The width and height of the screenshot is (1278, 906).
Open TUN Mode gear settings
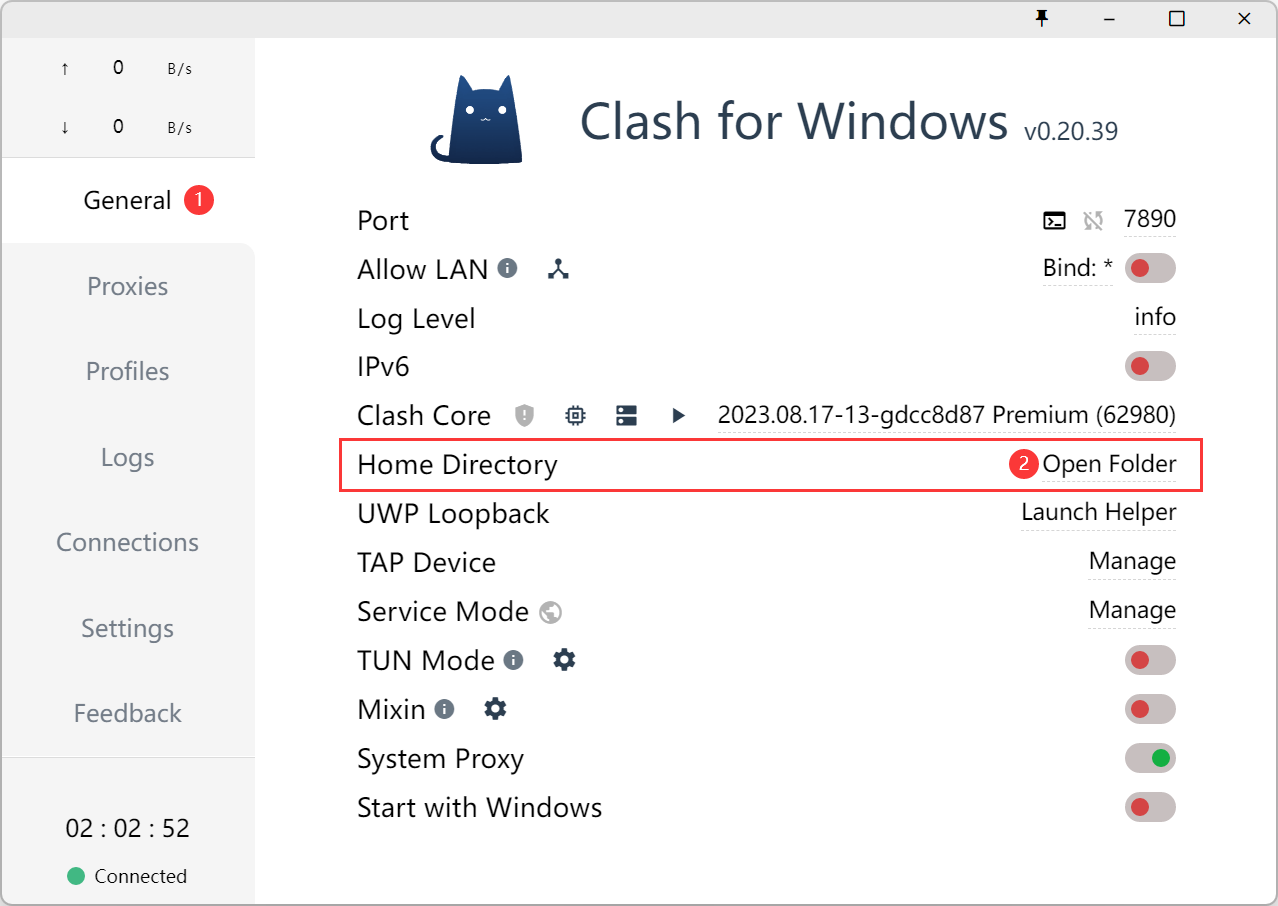(x=565, y=660)
